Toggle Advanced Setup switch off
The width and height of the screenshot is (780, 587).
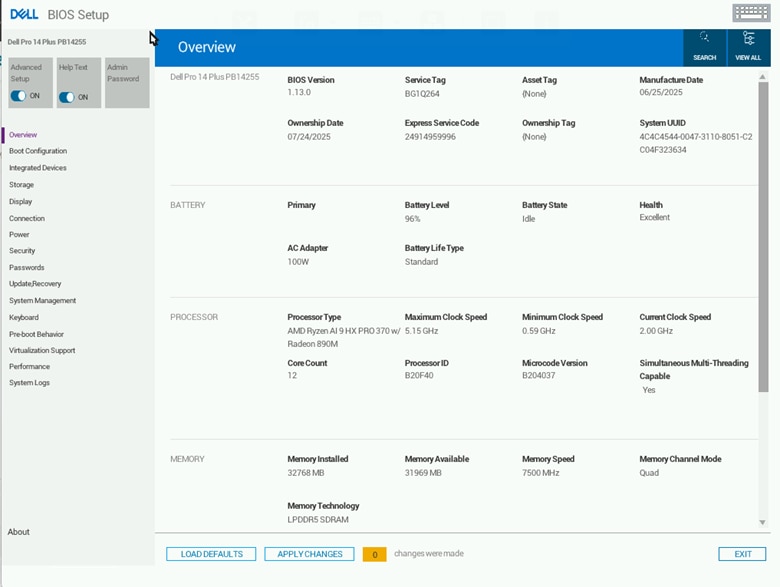(x=18, y=96)
